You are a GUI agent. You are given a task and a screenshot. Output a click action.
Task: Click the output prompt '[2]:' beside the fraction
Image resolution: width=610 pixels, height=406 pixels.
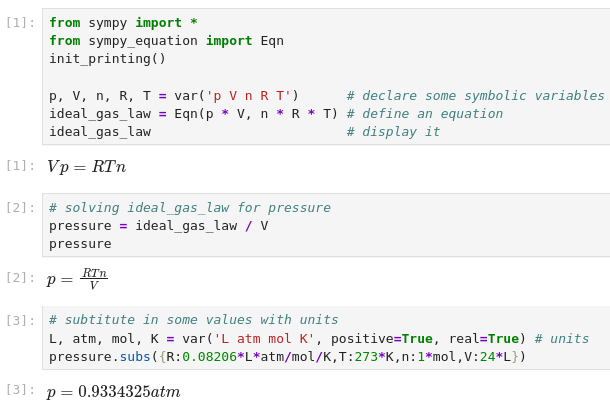(20, 278)
